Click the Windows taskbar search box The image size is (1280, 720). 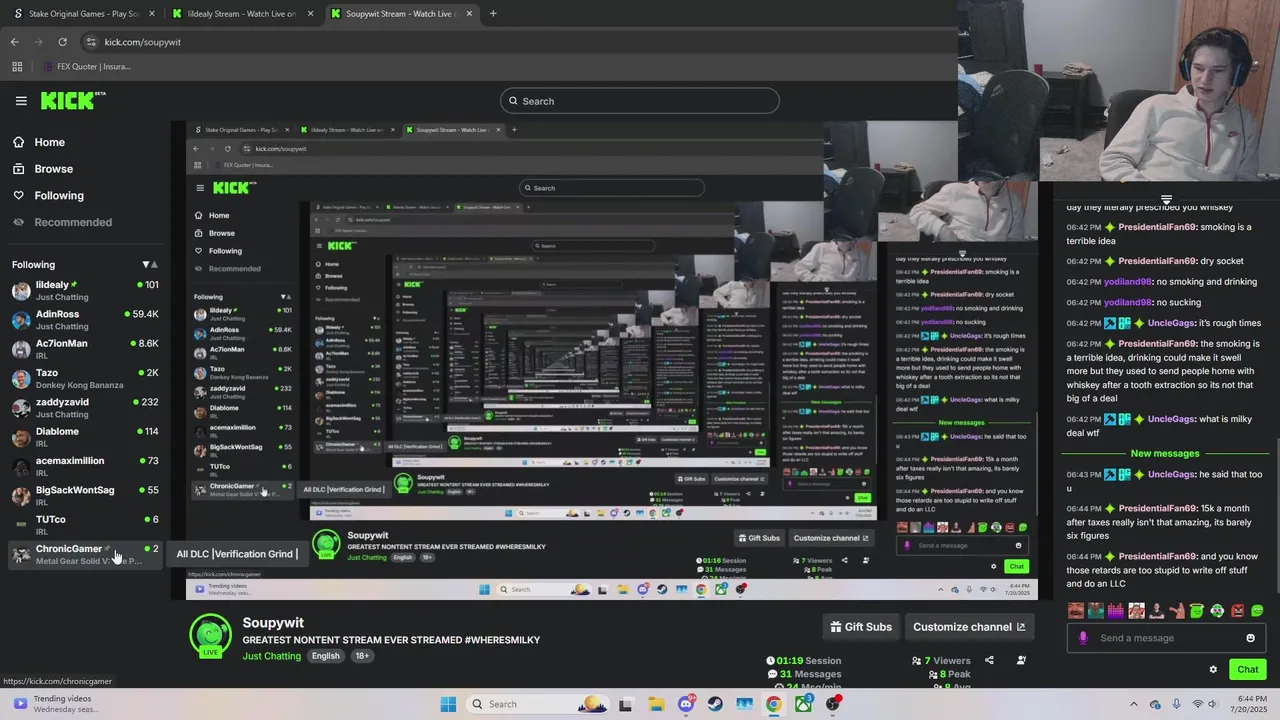point(538,704)
